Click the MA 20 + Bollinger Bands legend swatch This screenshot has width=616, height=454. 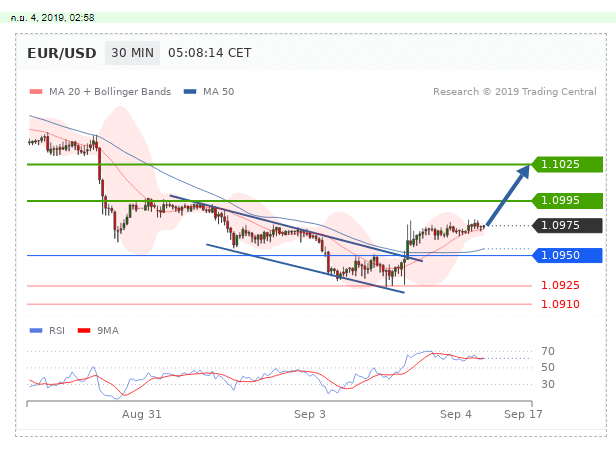(x=36, y=92)
